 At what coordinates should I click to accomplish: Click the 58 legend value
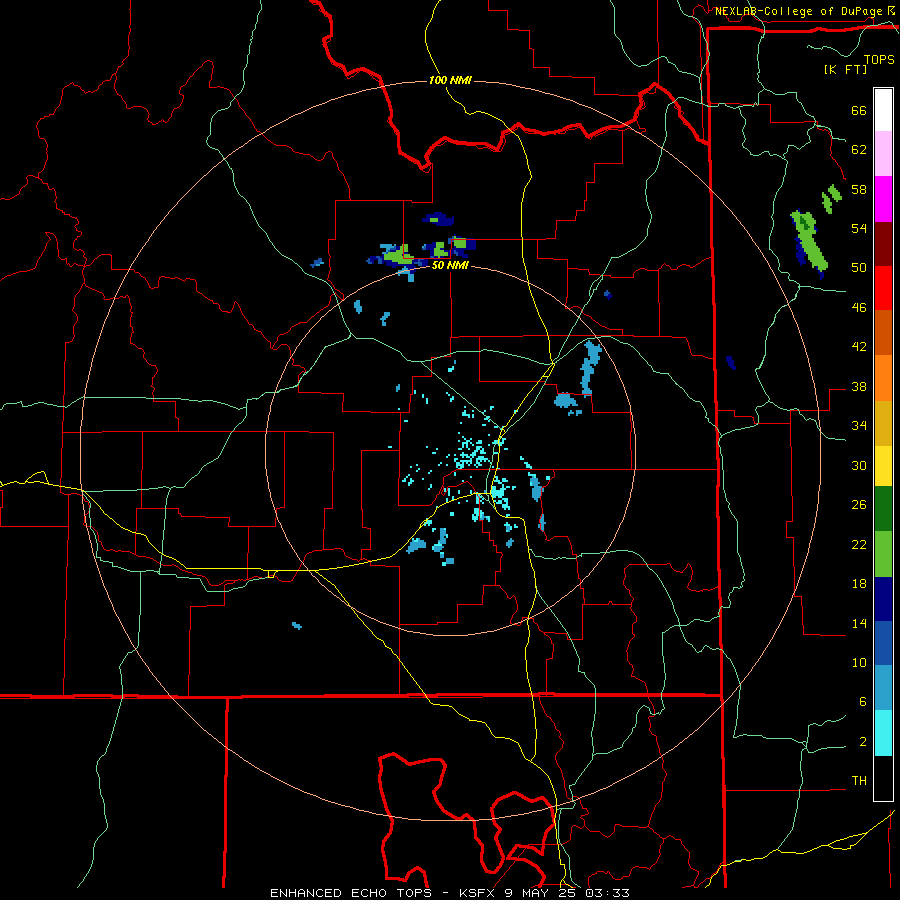point(859,189)
